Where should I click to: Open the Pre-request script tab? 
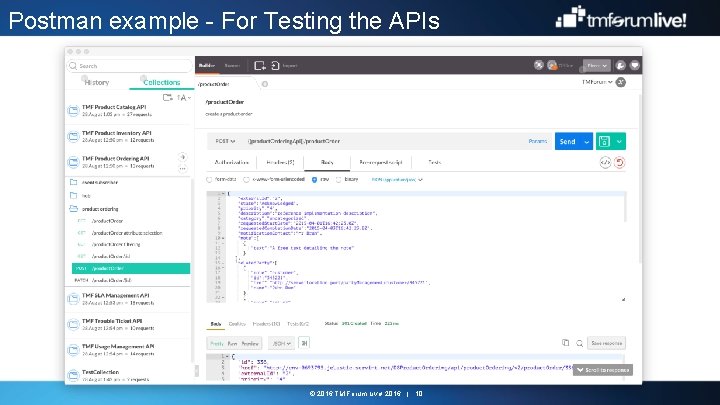click(381, 163)
